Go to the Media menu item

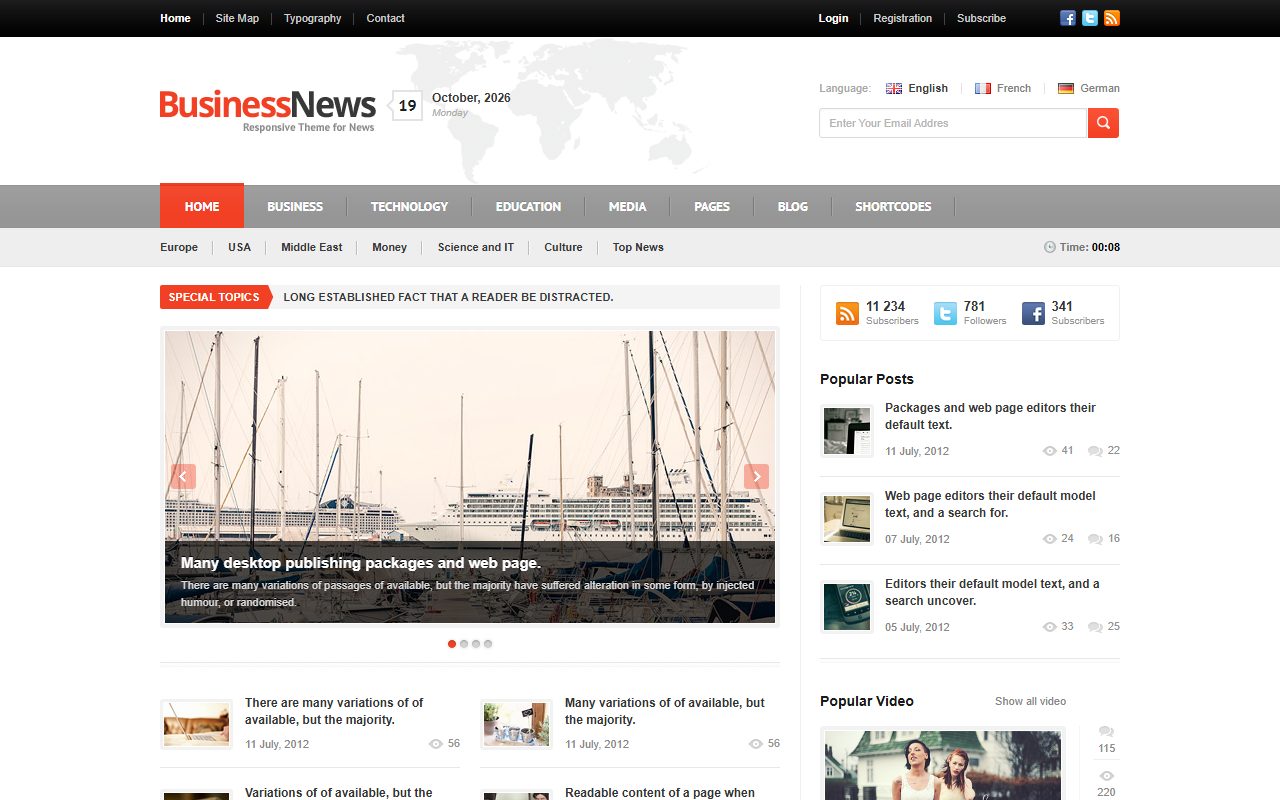tap(627, 206)
